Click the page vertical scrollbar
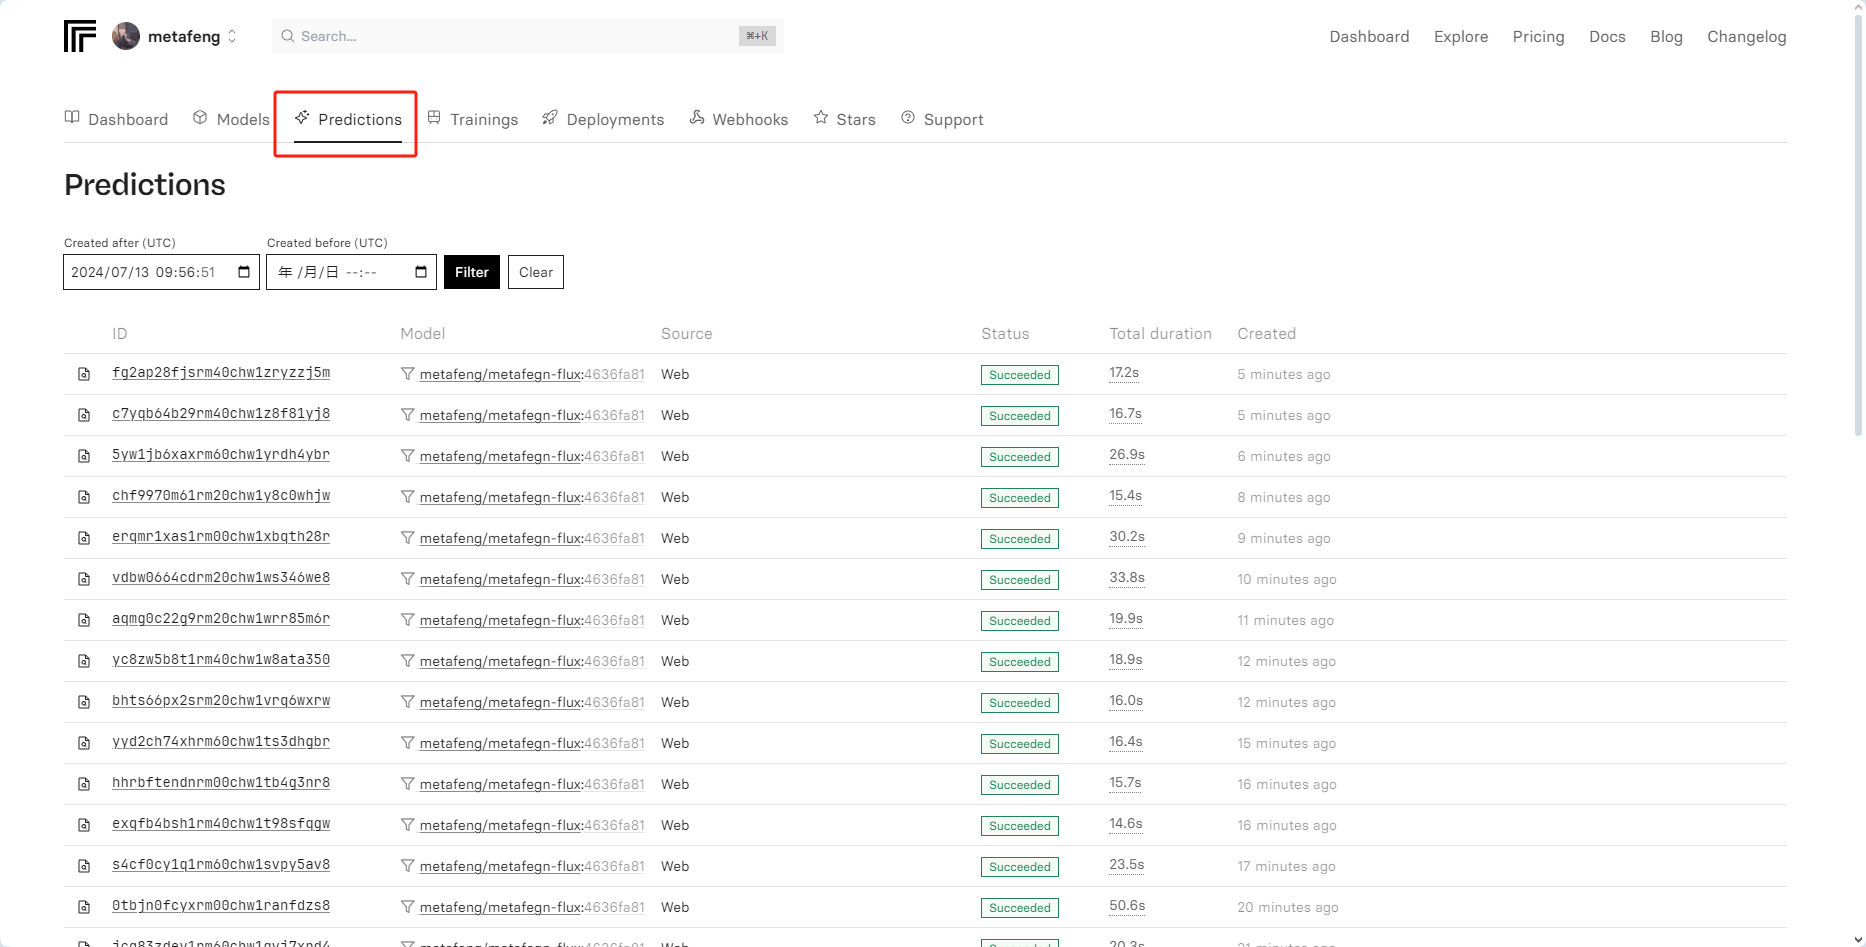The height and width of the screenshot is (947, 1866). tap(1858, 225)
